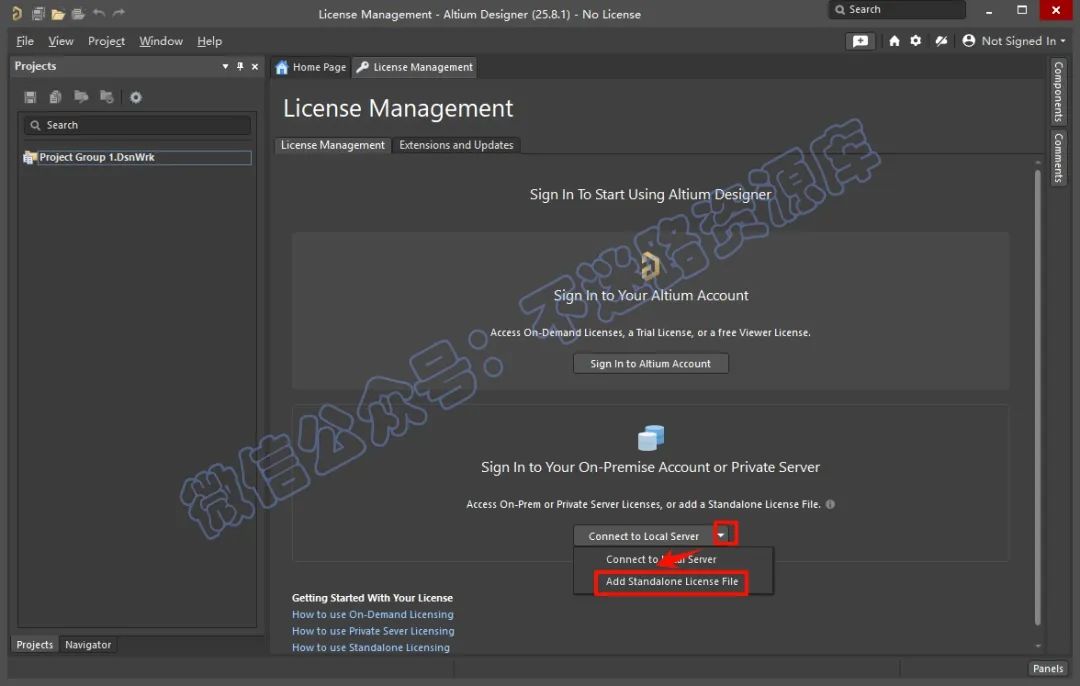1080x686 pixels.
Task: Select the License Management document tab
Action: tap(415, 67)
